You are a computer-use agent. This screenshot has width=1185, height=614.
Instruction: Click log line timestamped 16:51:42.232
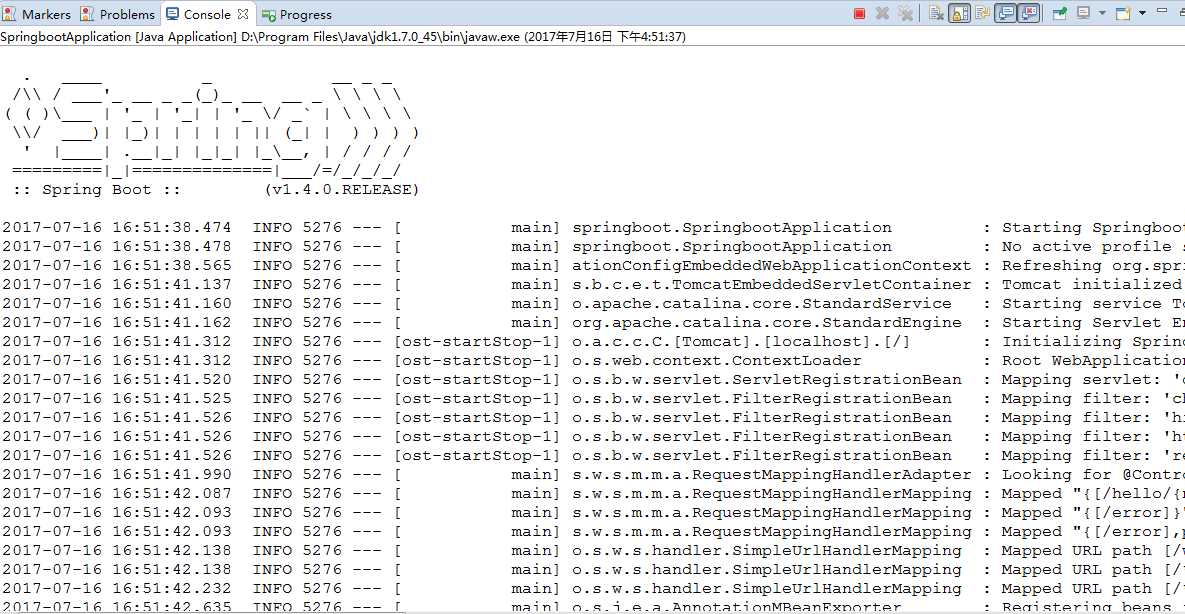click(592, 588)
